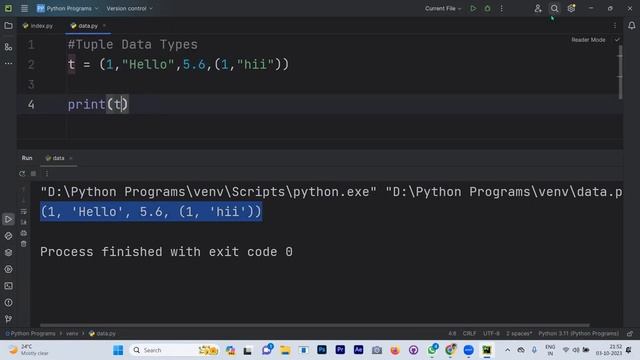This screenshot has width=640, height=360.
Task: Open the Python Console tool window
Action: pyautogui.click(x=8, y=236)
